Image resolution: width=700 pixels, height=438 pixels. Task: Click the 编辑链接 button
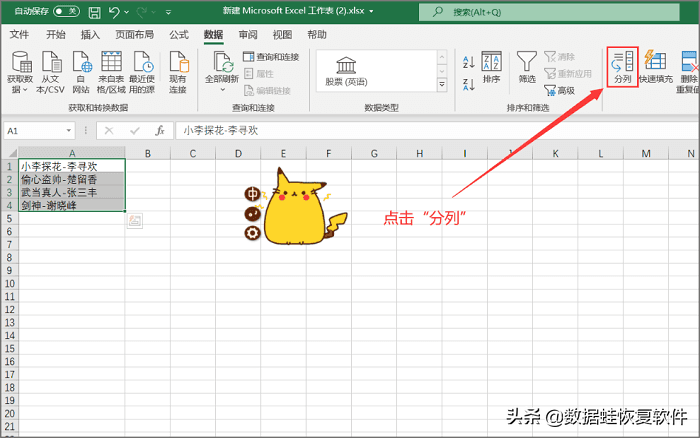(267, 91)
